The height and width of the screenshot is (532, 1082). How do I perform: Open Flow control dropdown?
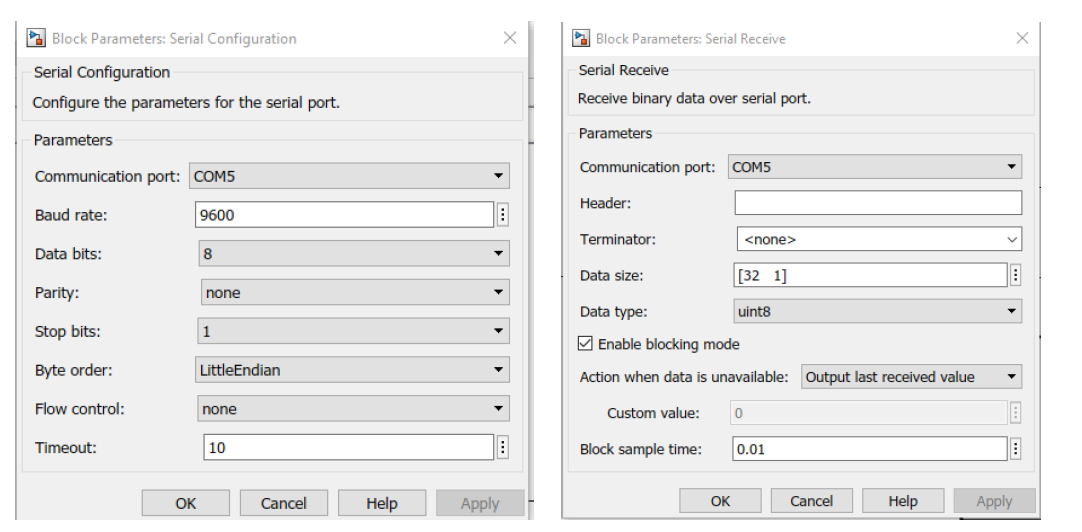click(353, 409)
